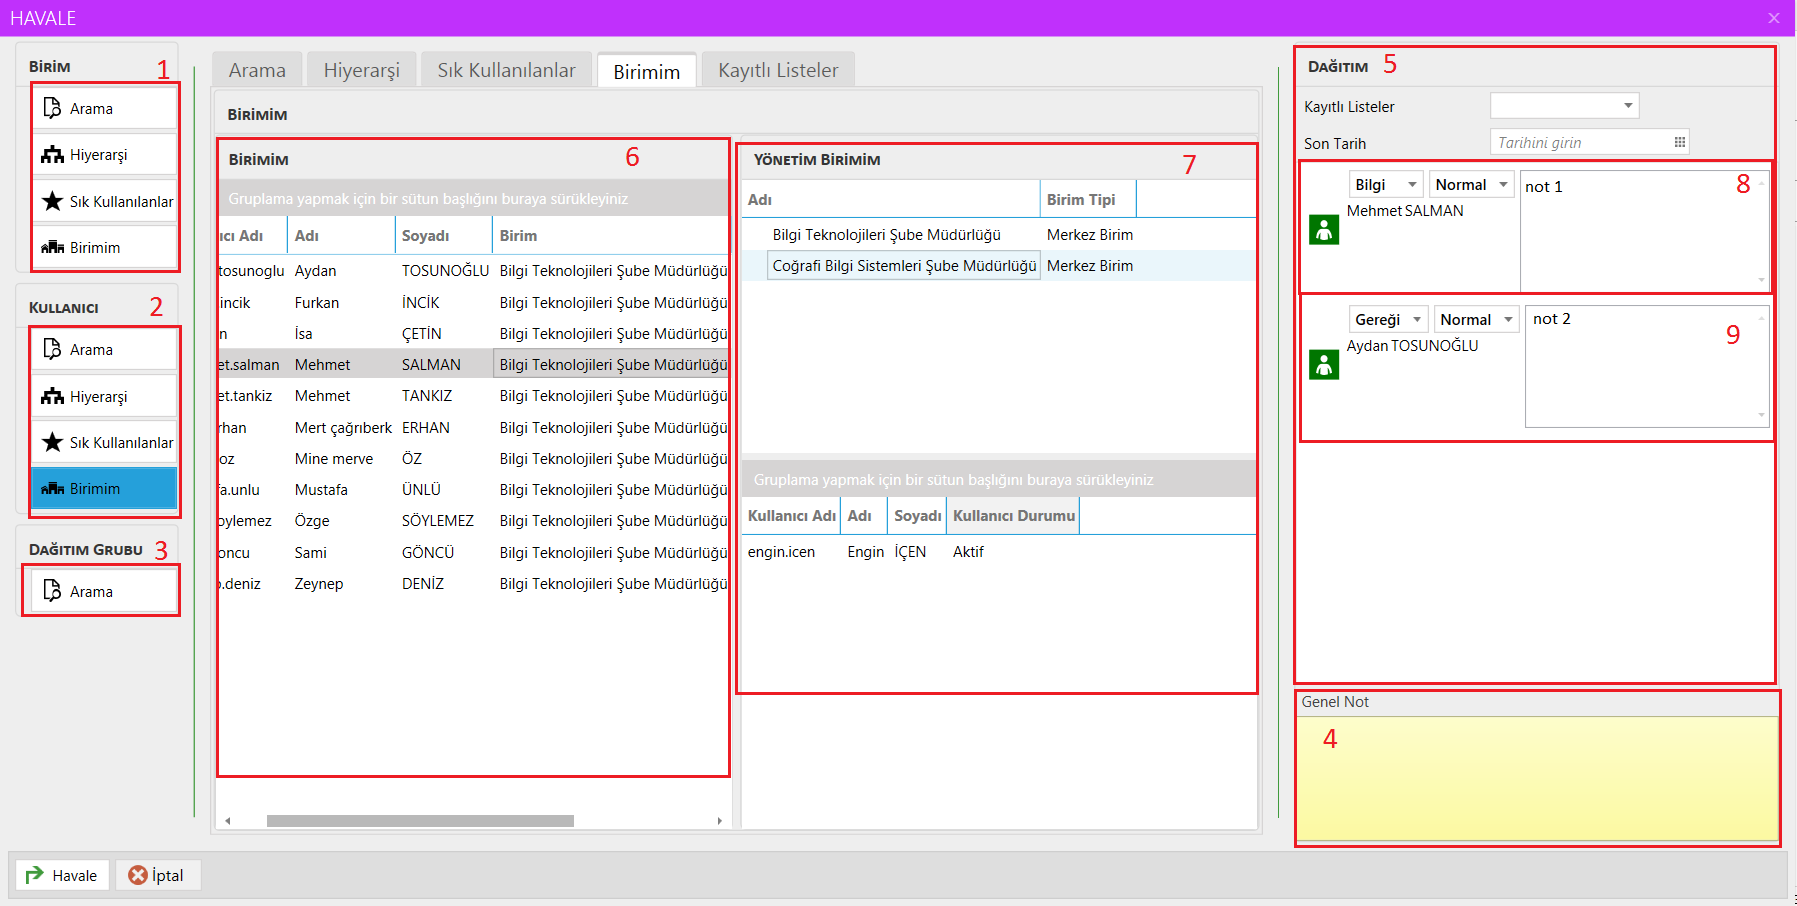The width and height of the screenshot is (1797, 906).
Task: Select the row for Mine merve ÖZ
Action: [473, 458]
